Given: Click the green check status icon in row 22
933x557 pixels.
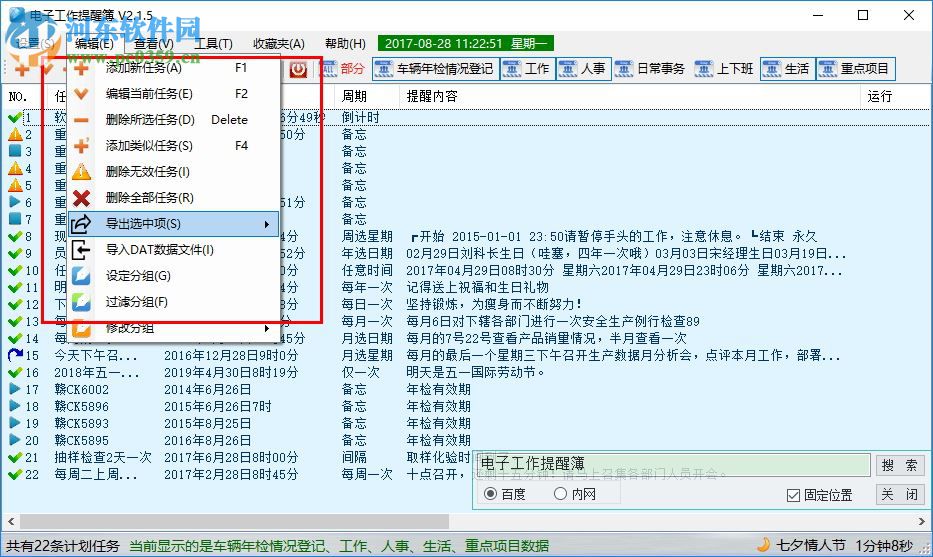Looking at the screenshot, I should [15, 475].
